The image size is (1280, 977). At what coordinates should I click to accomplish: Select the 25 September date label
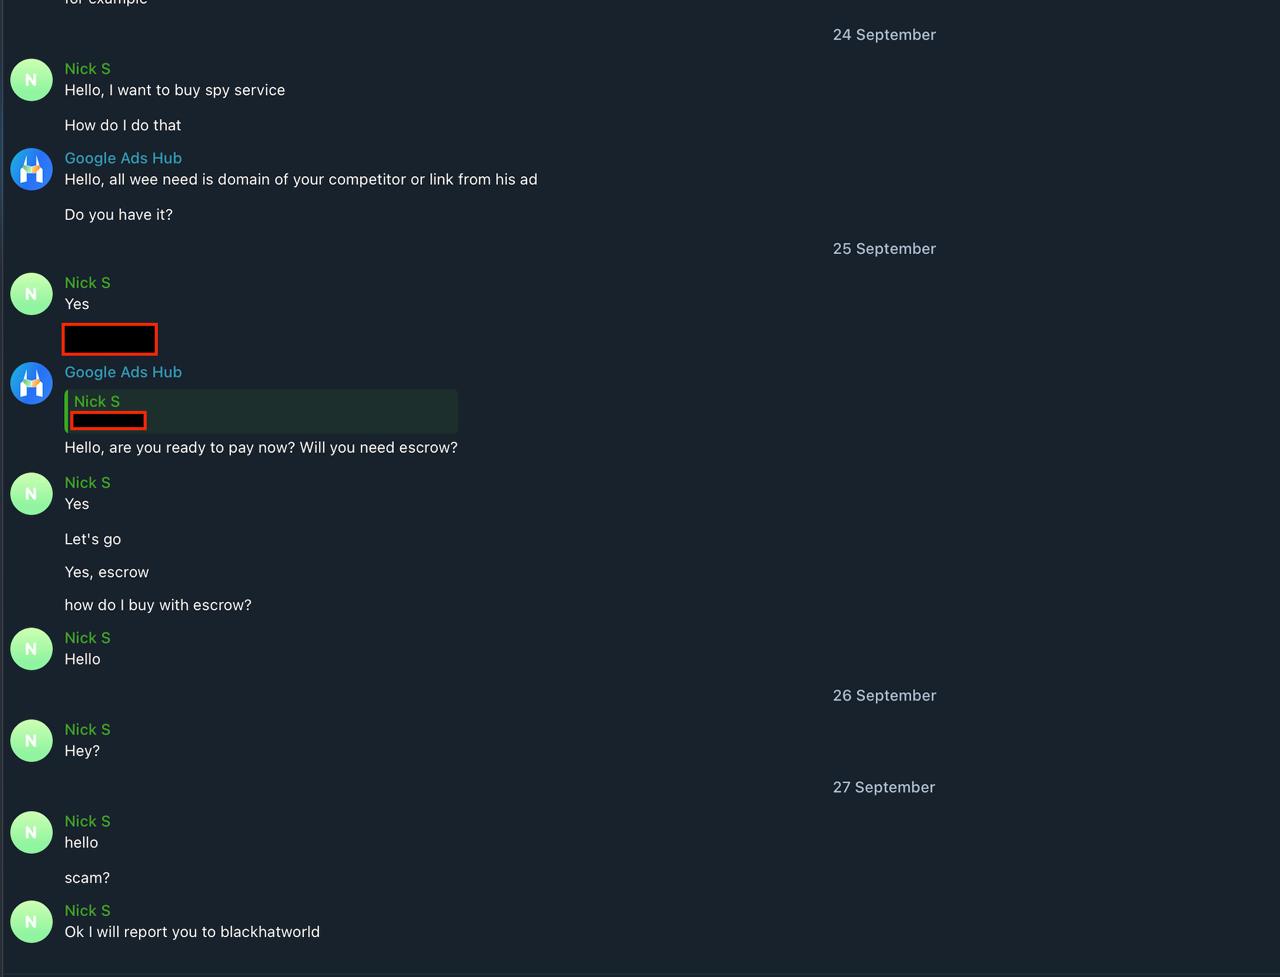tap(884, 249)
